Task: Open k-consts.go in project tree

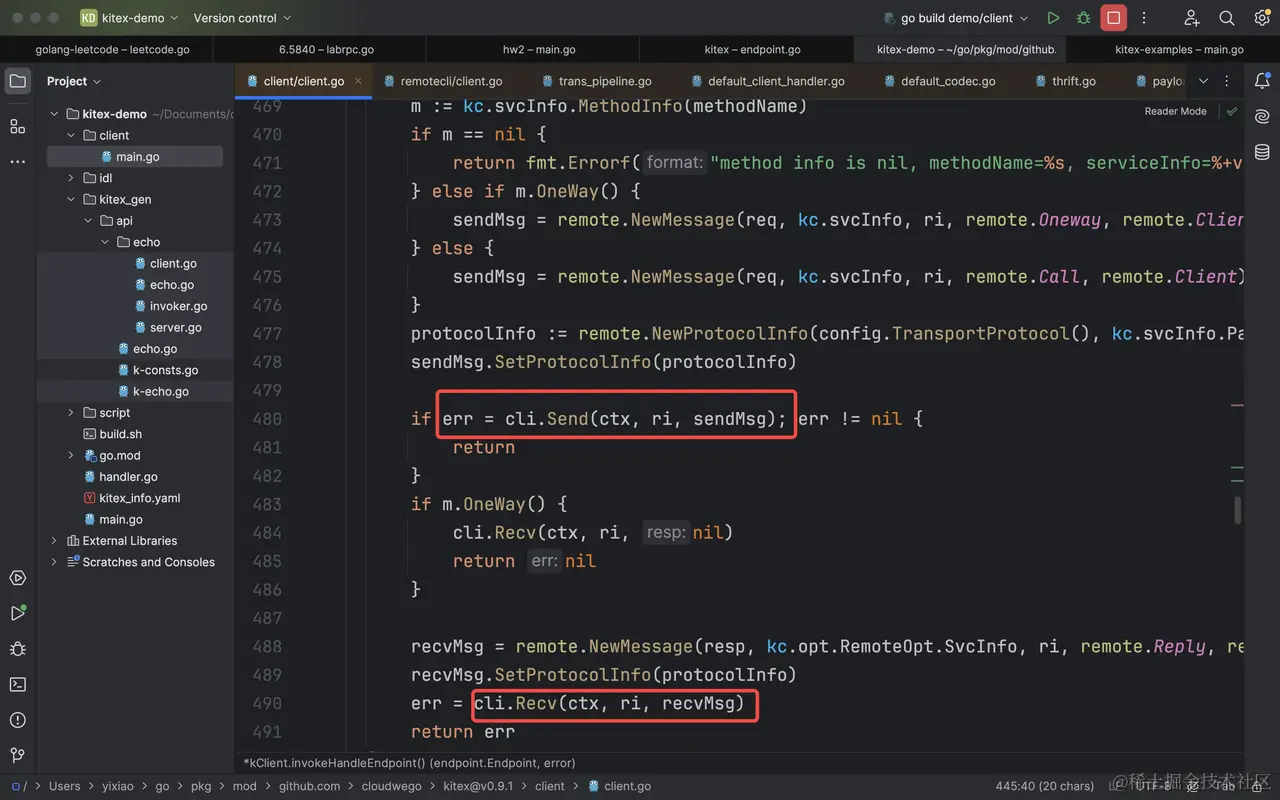Action: click(165, 370)
